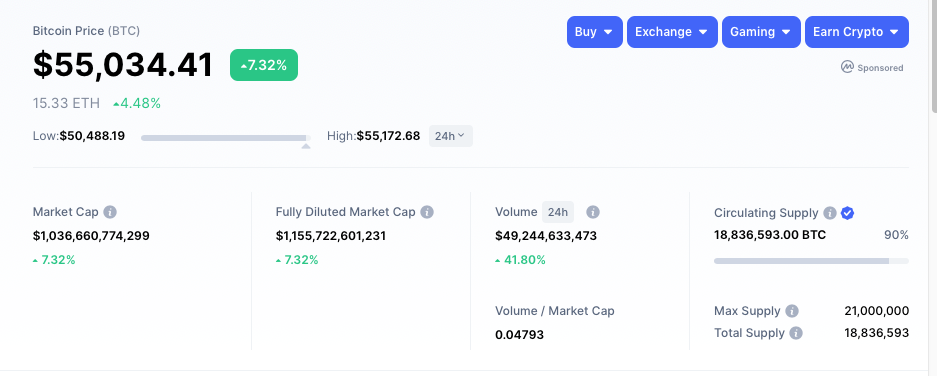Click the 90% supply percentage

click(x=896, y=235)
